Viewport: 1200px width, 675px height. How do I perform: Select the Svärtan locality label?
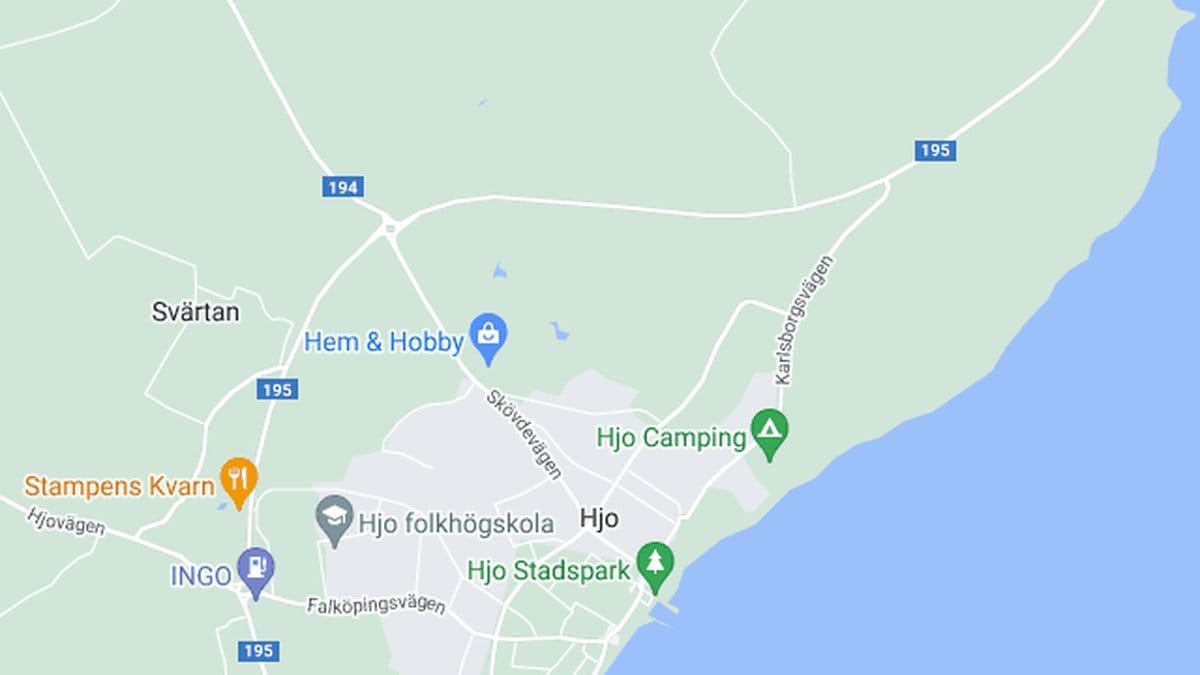tap(196, 312)
